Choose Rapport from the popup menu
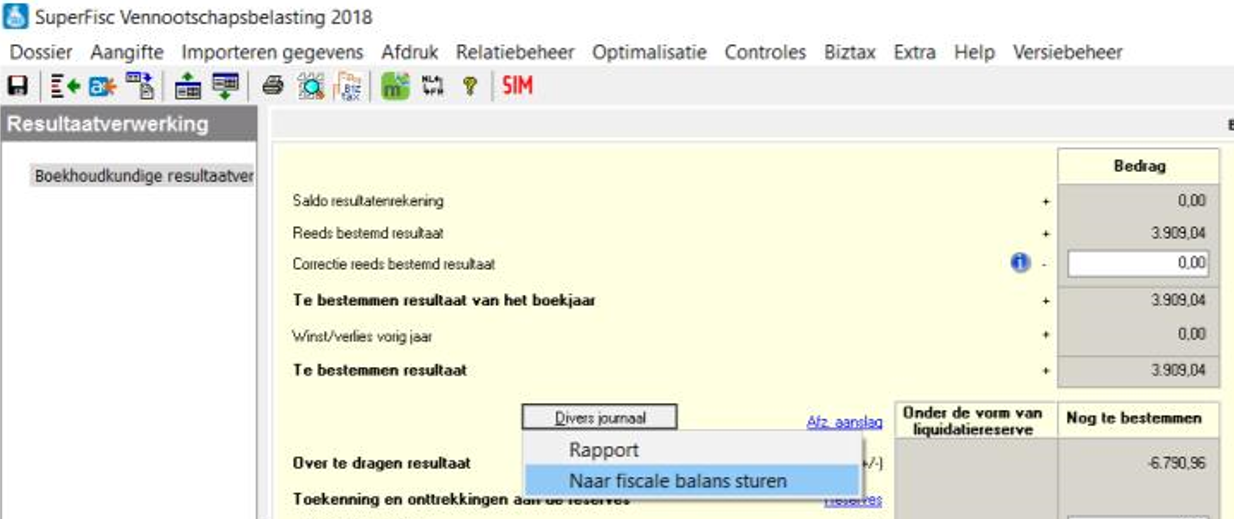 click(x=604, y=450)
